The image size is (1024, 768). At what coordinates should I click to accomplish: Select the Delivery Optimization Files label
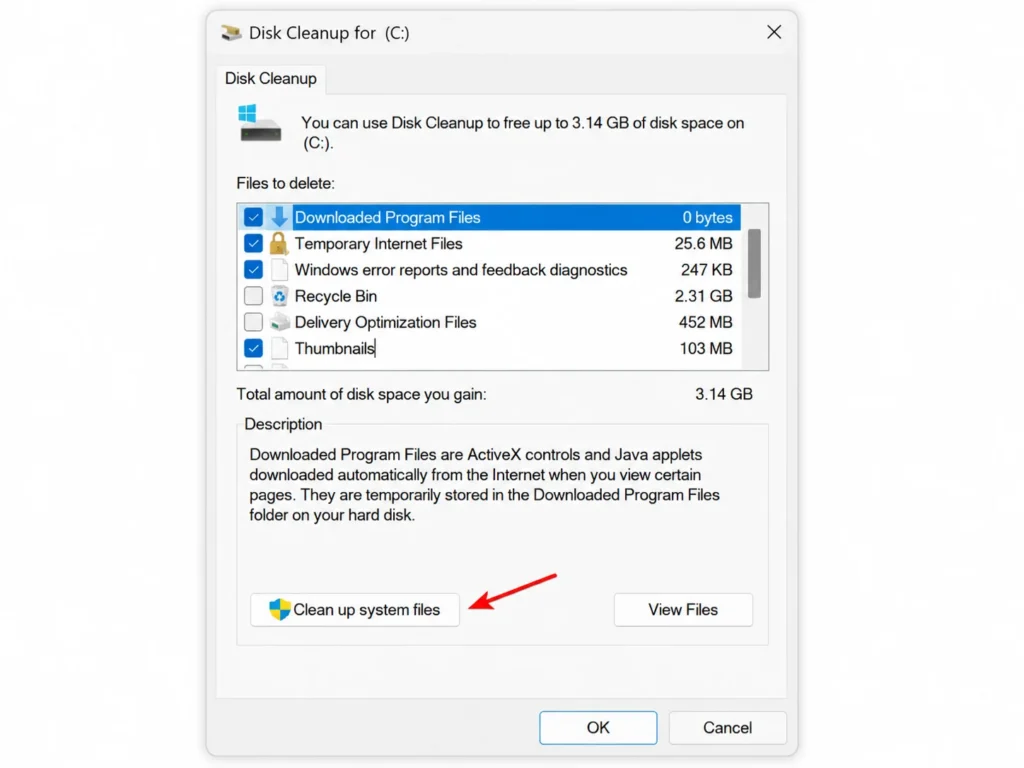pyautogui.click(x=385, y=322)
